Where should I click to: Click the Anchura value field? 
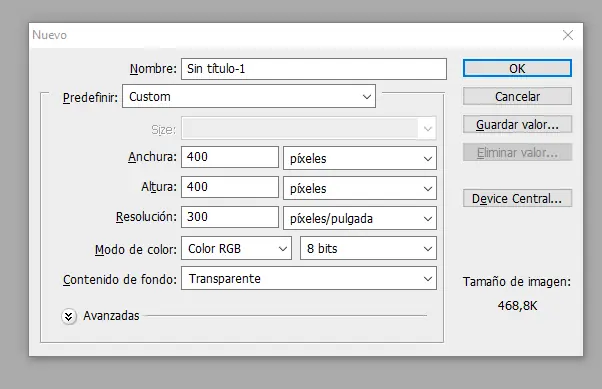[x=230, y=157]
